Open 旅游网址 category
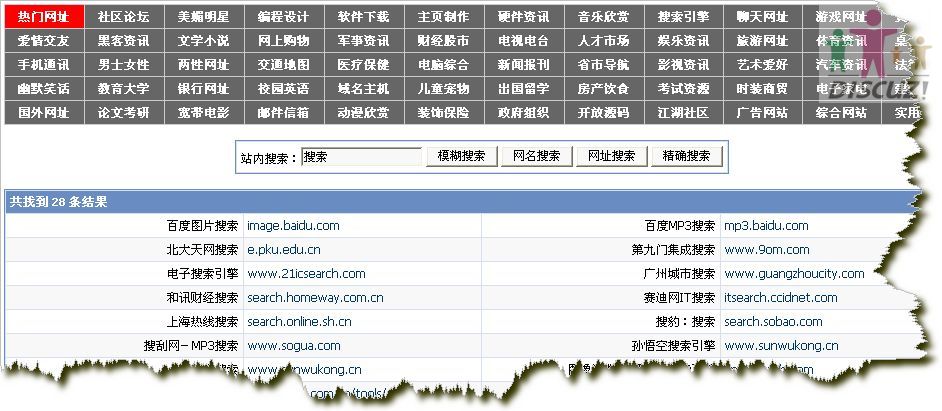Screen dimensions: 942x411 [x=763, y=41]
